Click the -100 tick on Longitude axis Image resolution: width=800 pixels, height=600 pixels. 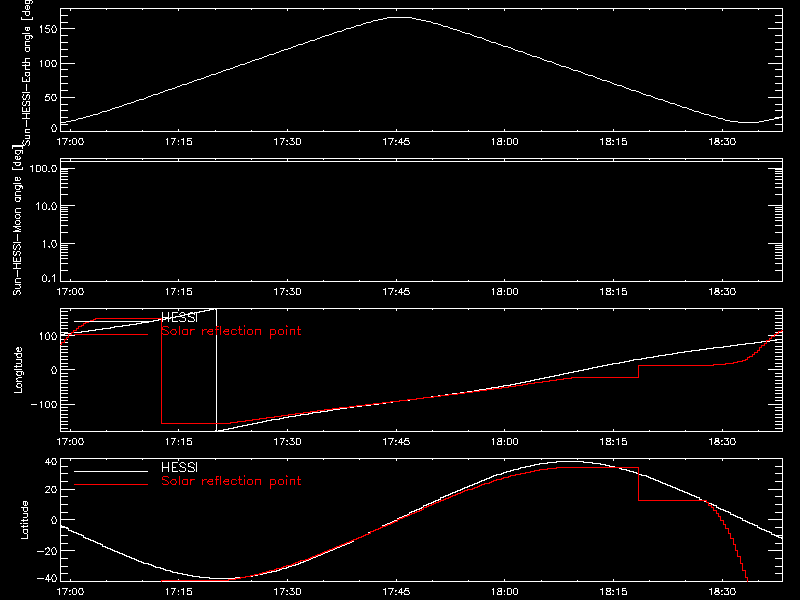click(x=44, y=405)
